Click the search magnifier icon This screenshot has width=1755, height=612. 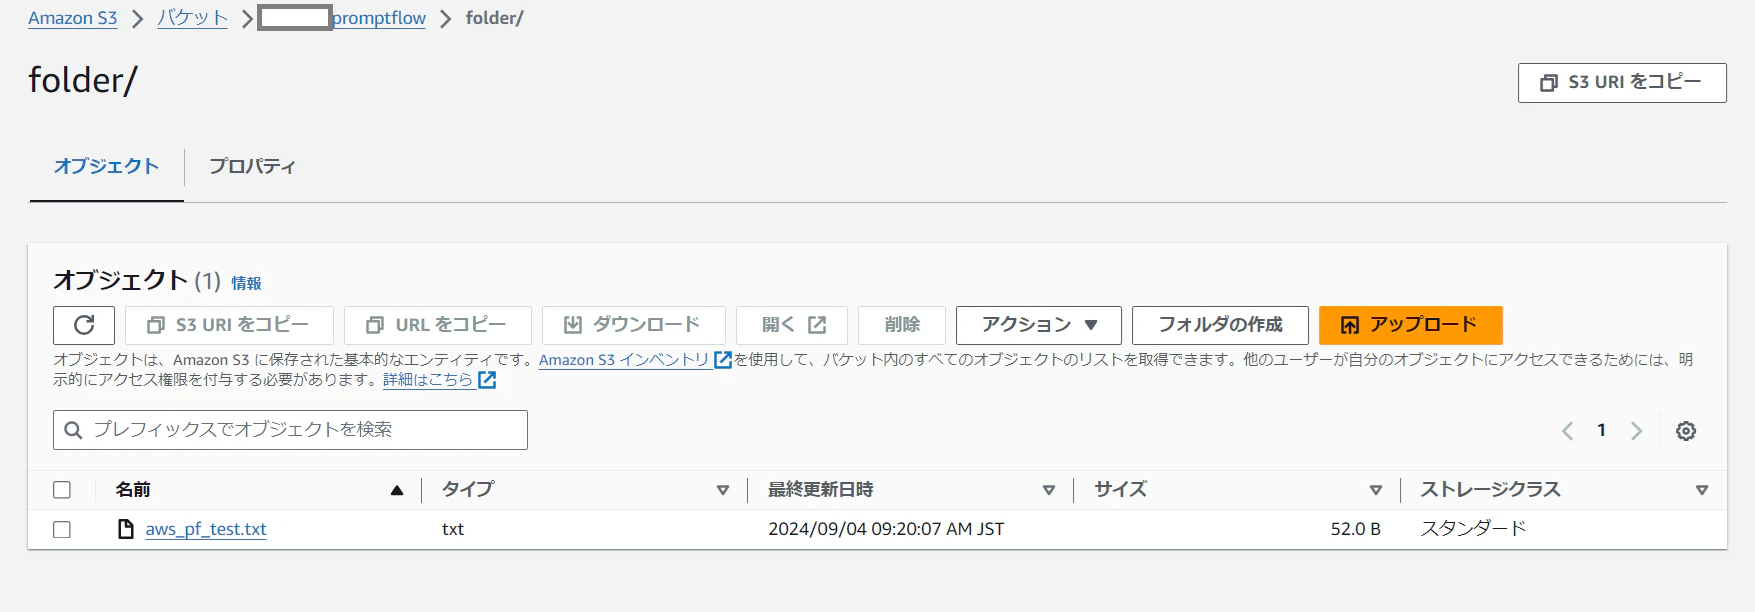click(73, 430)
